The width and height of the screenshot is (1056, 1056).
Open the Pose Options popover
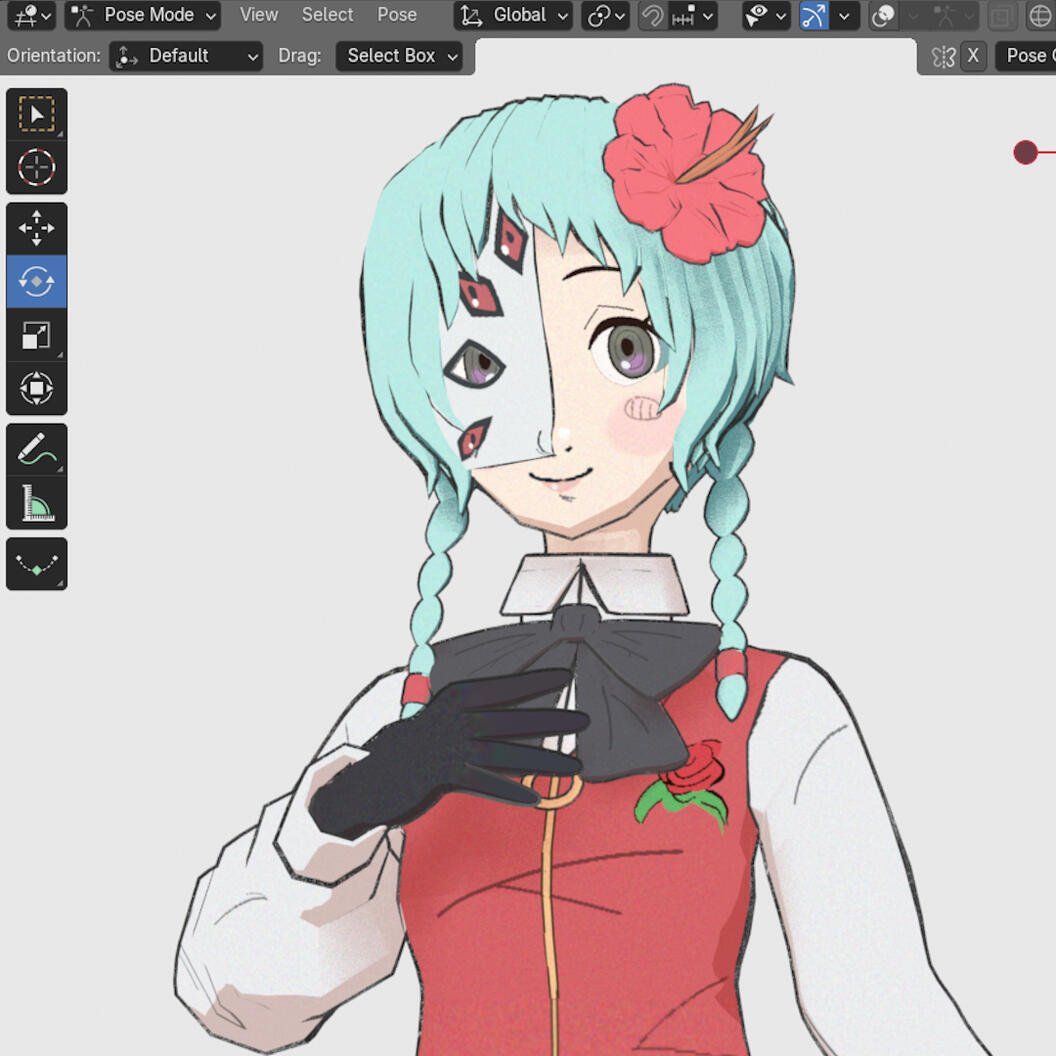coord(1026,56)
